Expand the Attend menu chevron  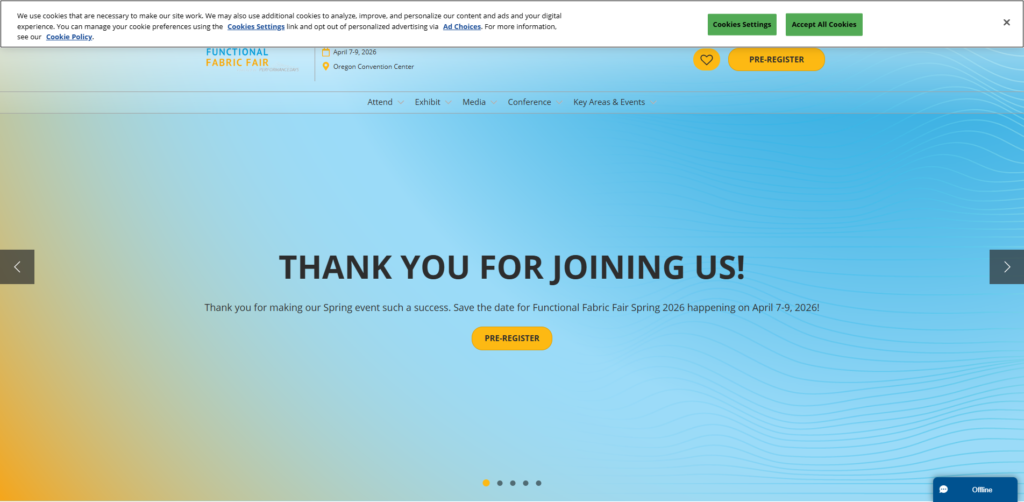(x=400, y=102)
